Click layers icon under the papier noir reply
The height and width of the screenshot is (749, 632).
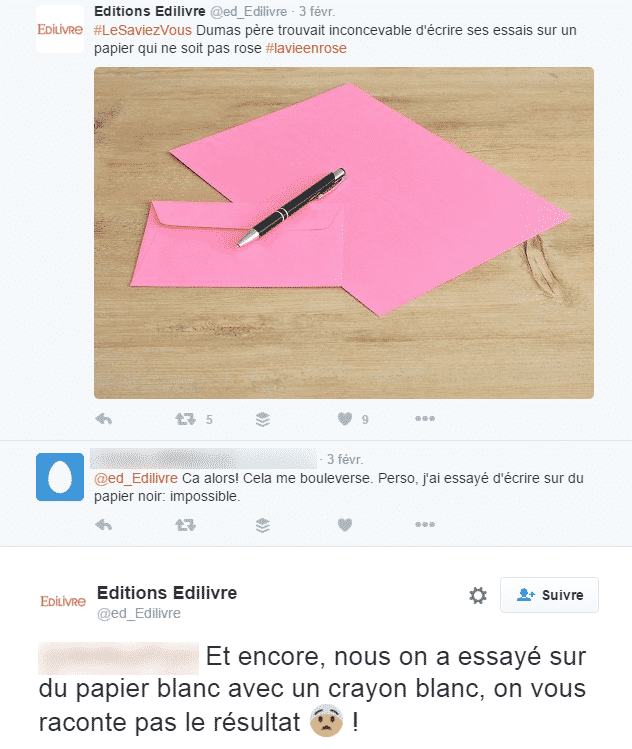click(263, 525)
